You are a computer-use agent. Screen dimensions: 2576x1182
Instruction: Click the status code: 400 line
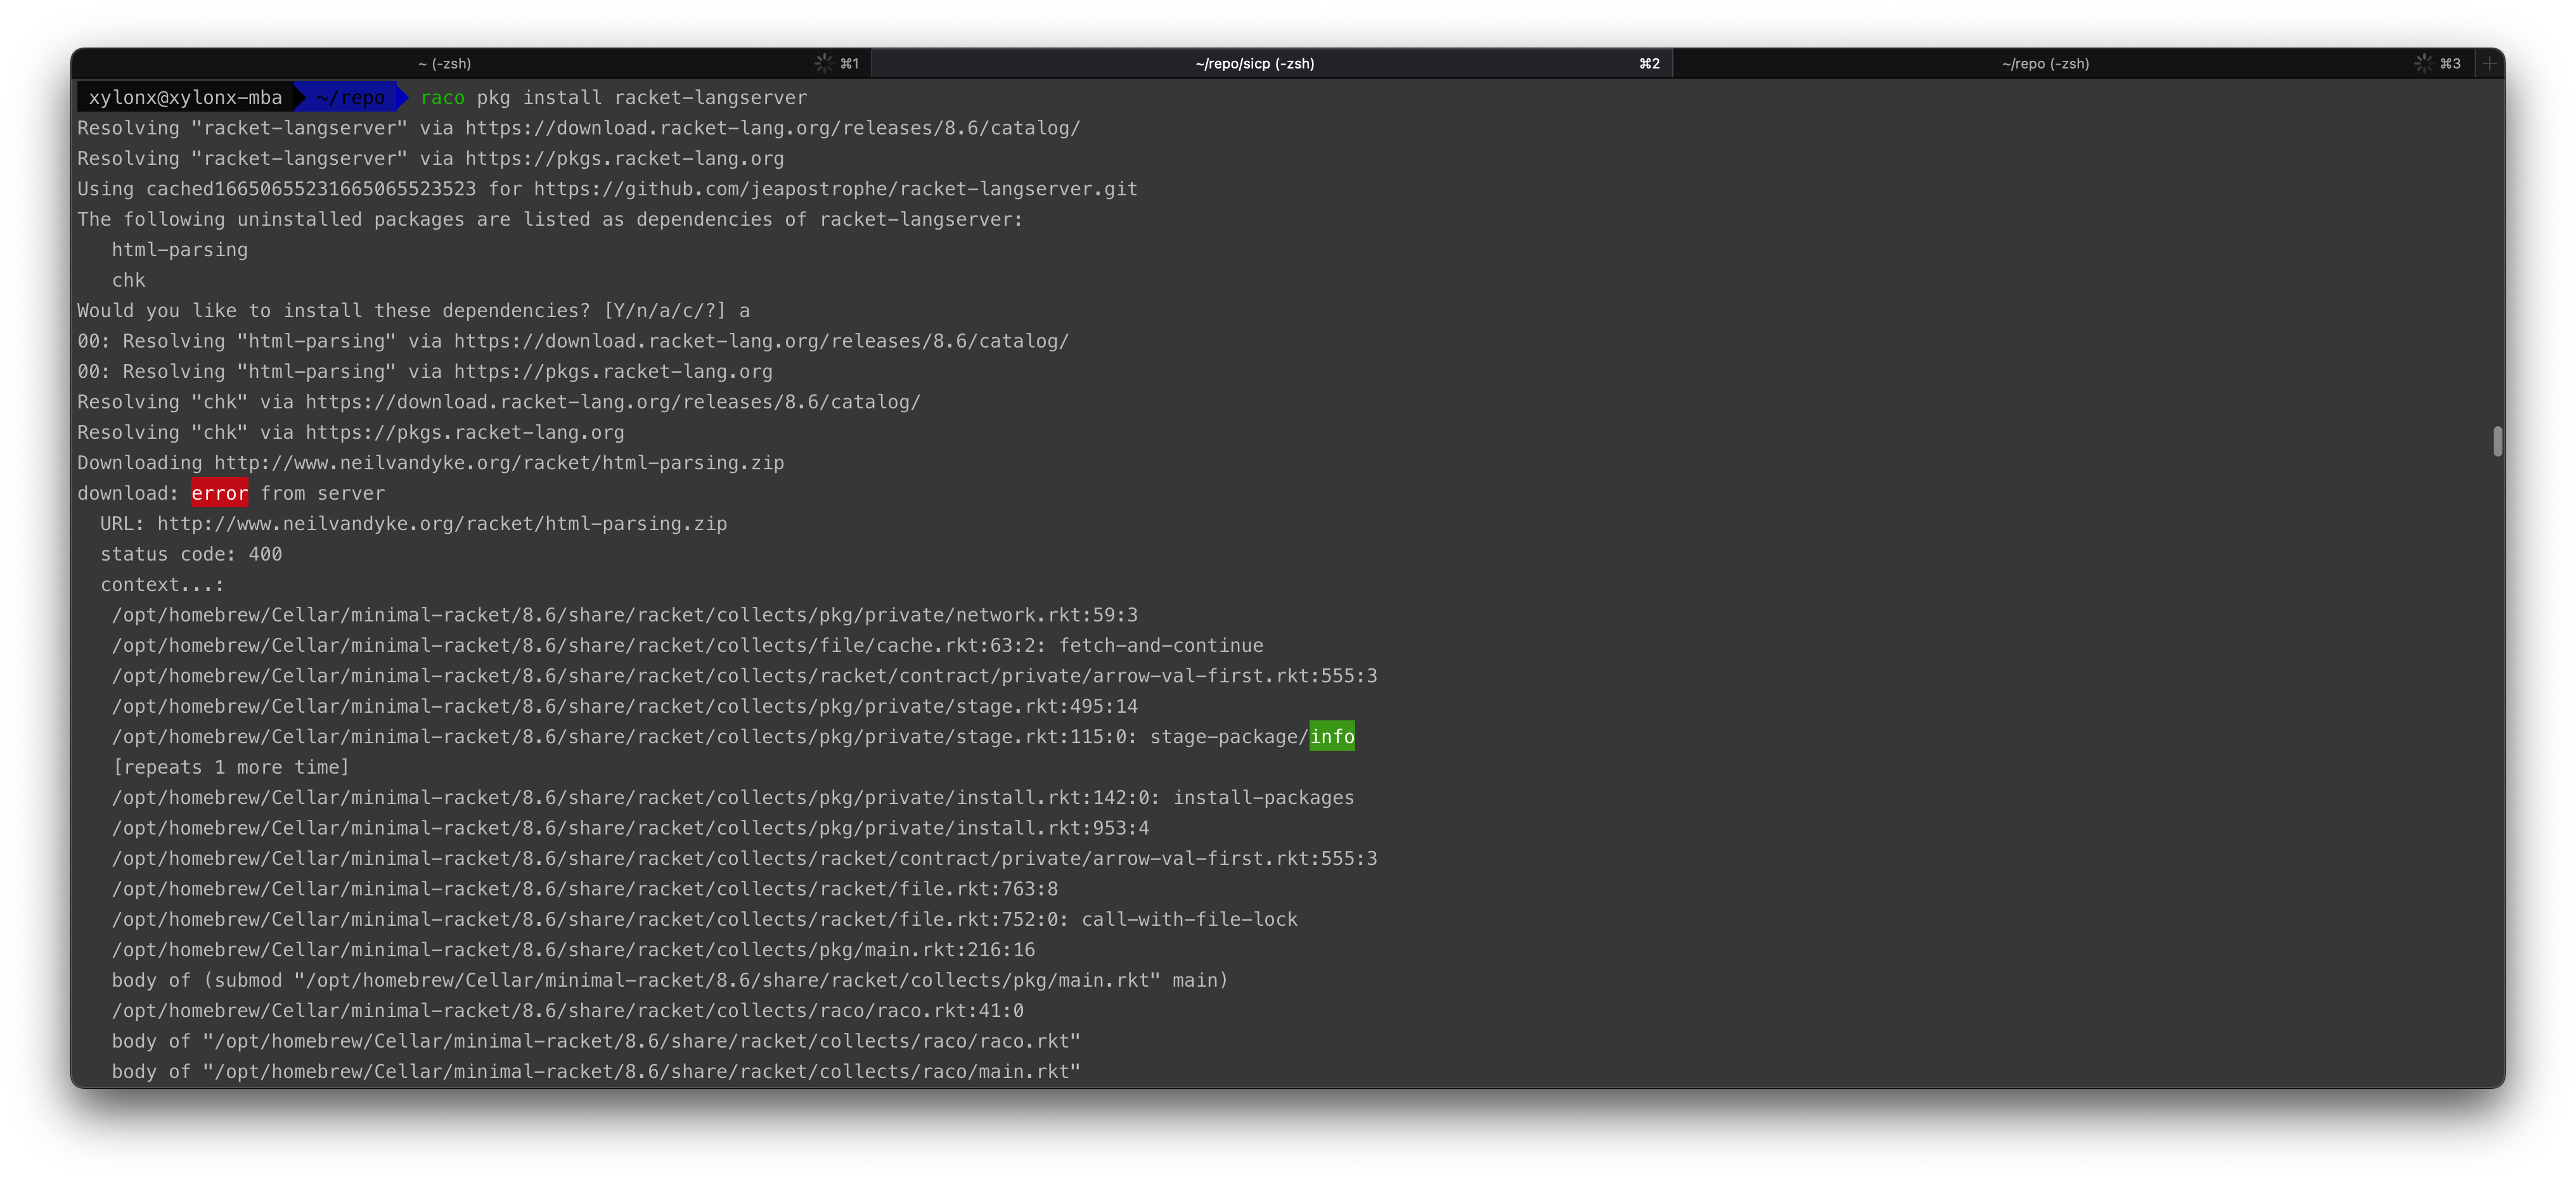coord(190,554)
